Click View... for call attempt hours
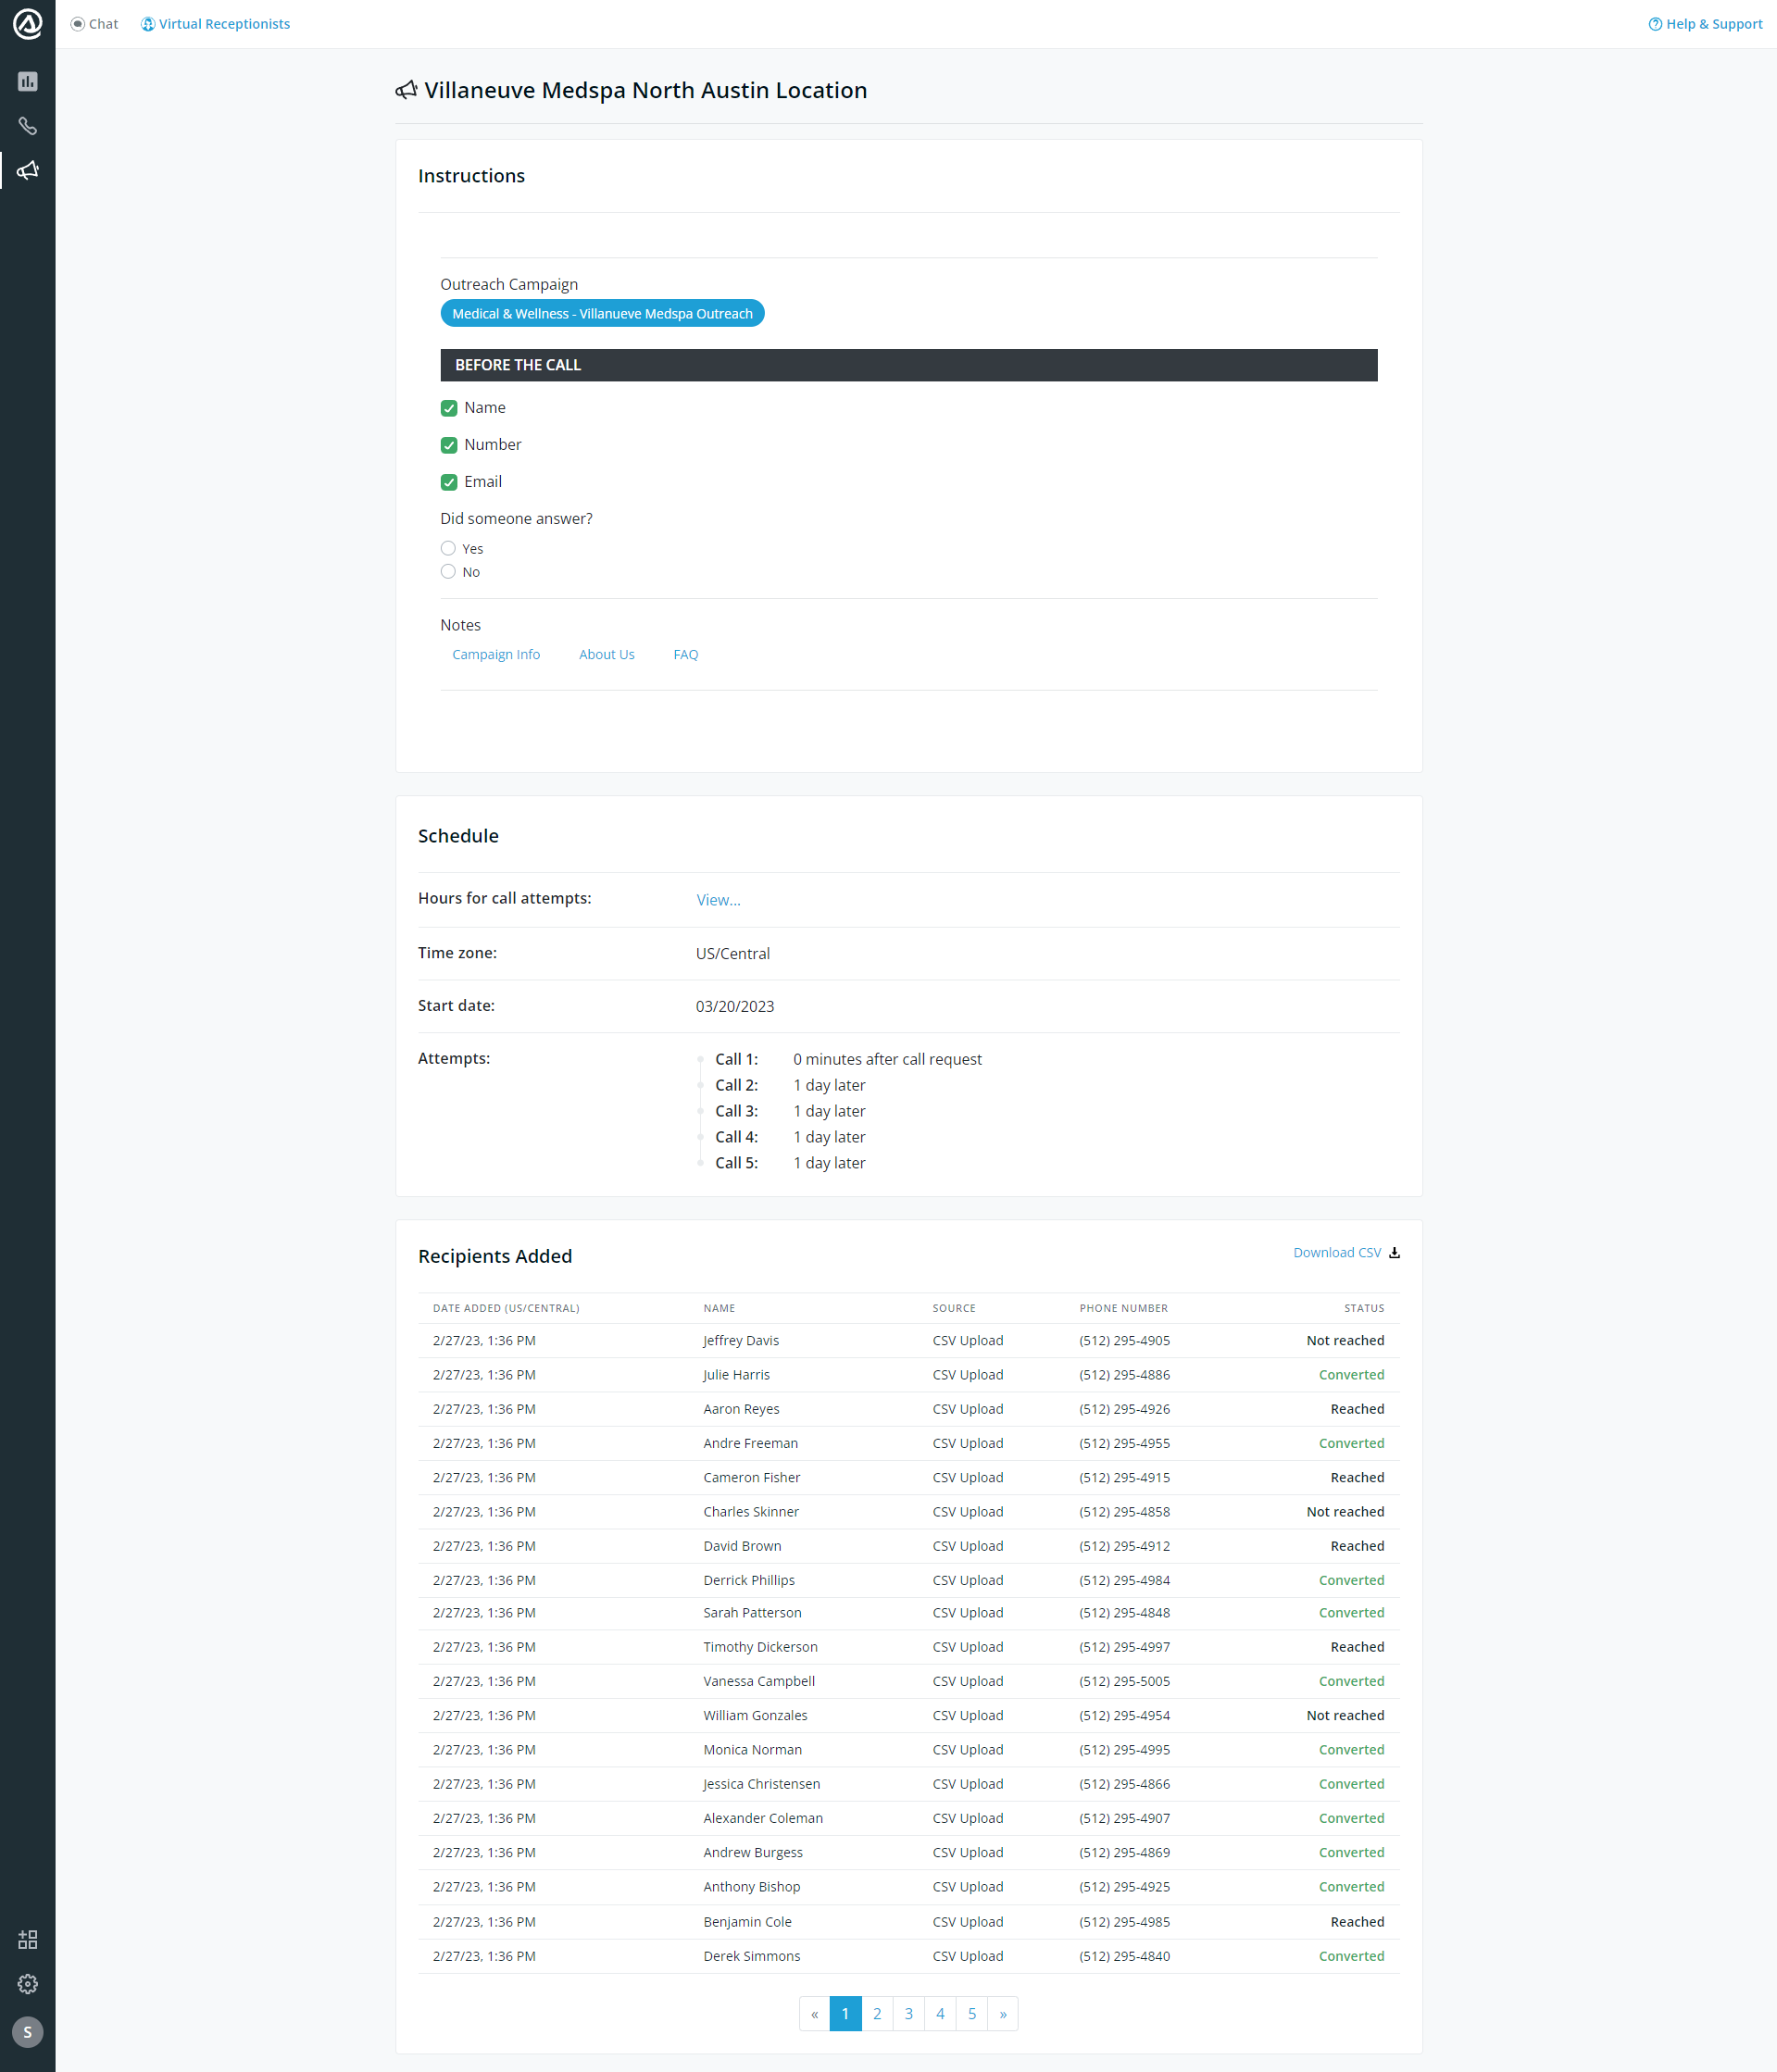 [718, 900]
